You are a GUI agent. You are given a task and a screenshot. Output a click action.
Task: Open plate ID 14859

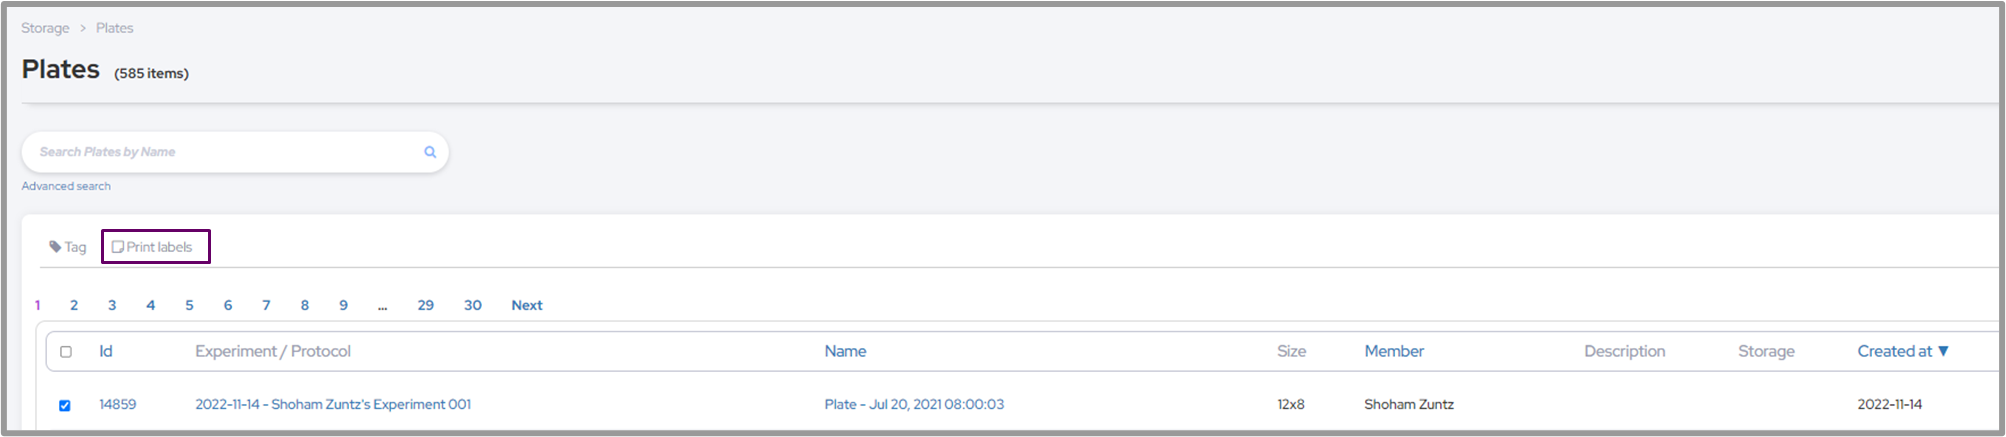[118, 404]
